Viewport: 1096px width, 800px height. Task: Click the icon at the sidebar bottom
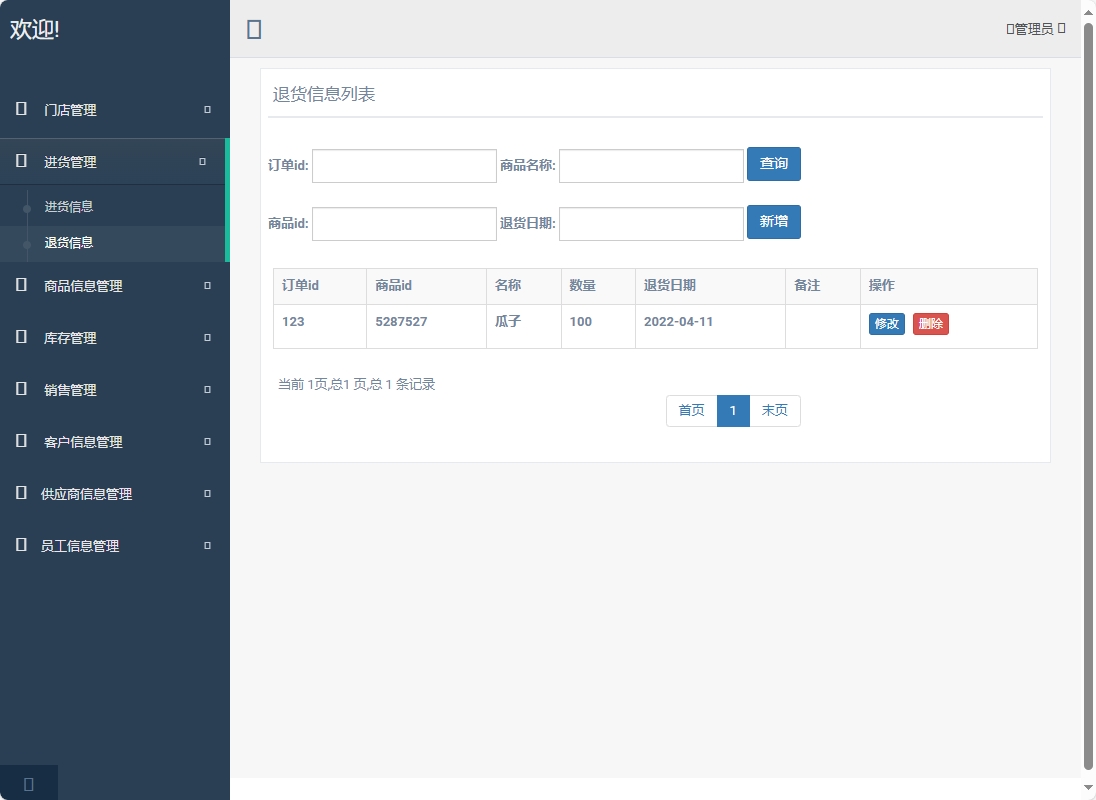pos(29,783)
